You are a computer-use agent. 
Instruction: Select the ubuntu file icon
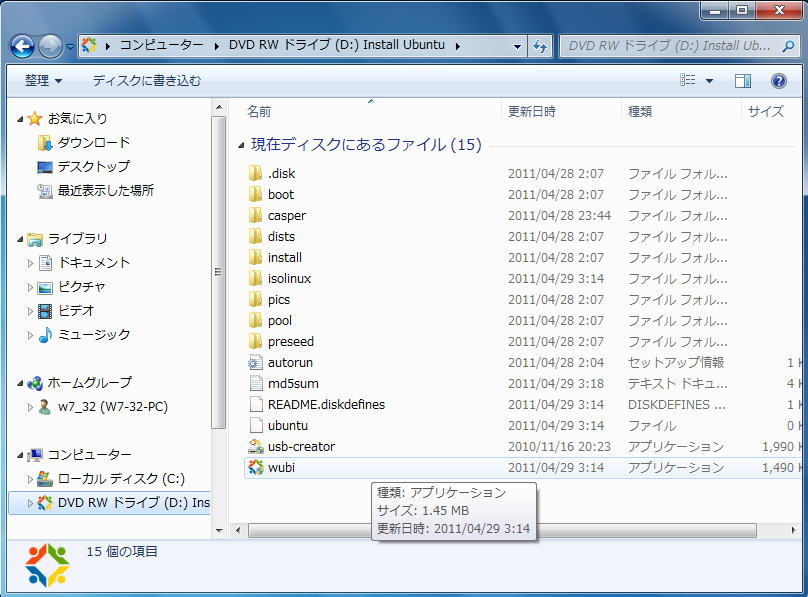coord(255,425)
